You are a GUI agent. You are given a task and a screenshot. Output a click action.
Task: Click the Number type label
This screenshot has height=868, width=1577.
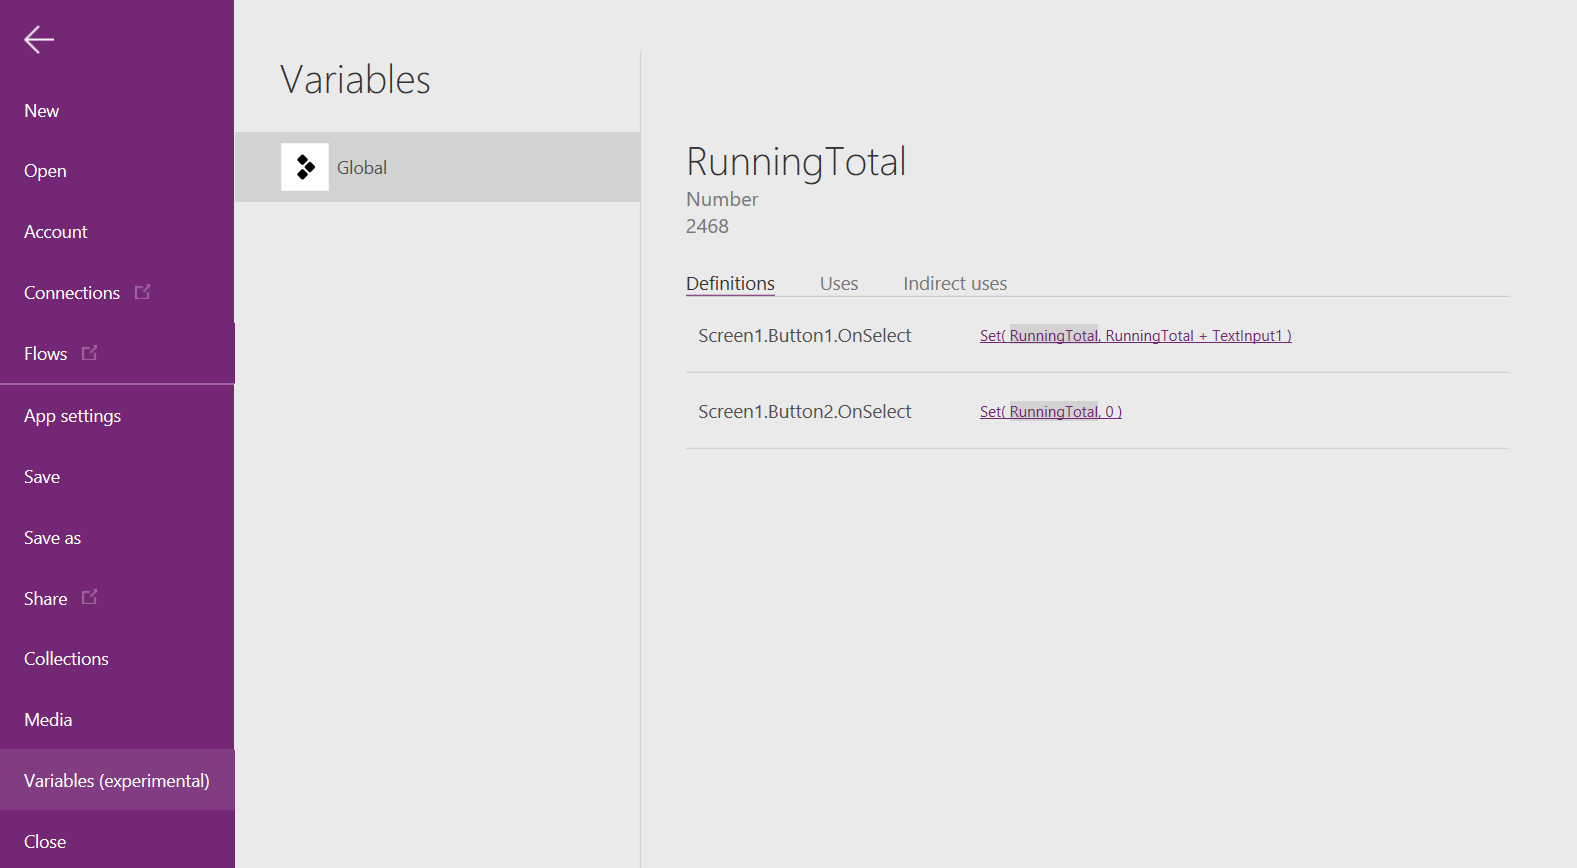pos(722,199)
